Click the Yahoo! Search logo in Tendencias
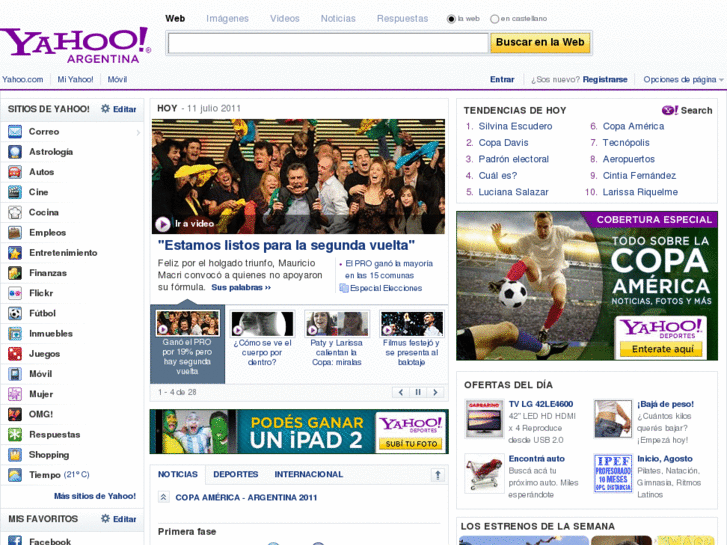The width and height of the screenshot is (727, 545). point(687,110)
